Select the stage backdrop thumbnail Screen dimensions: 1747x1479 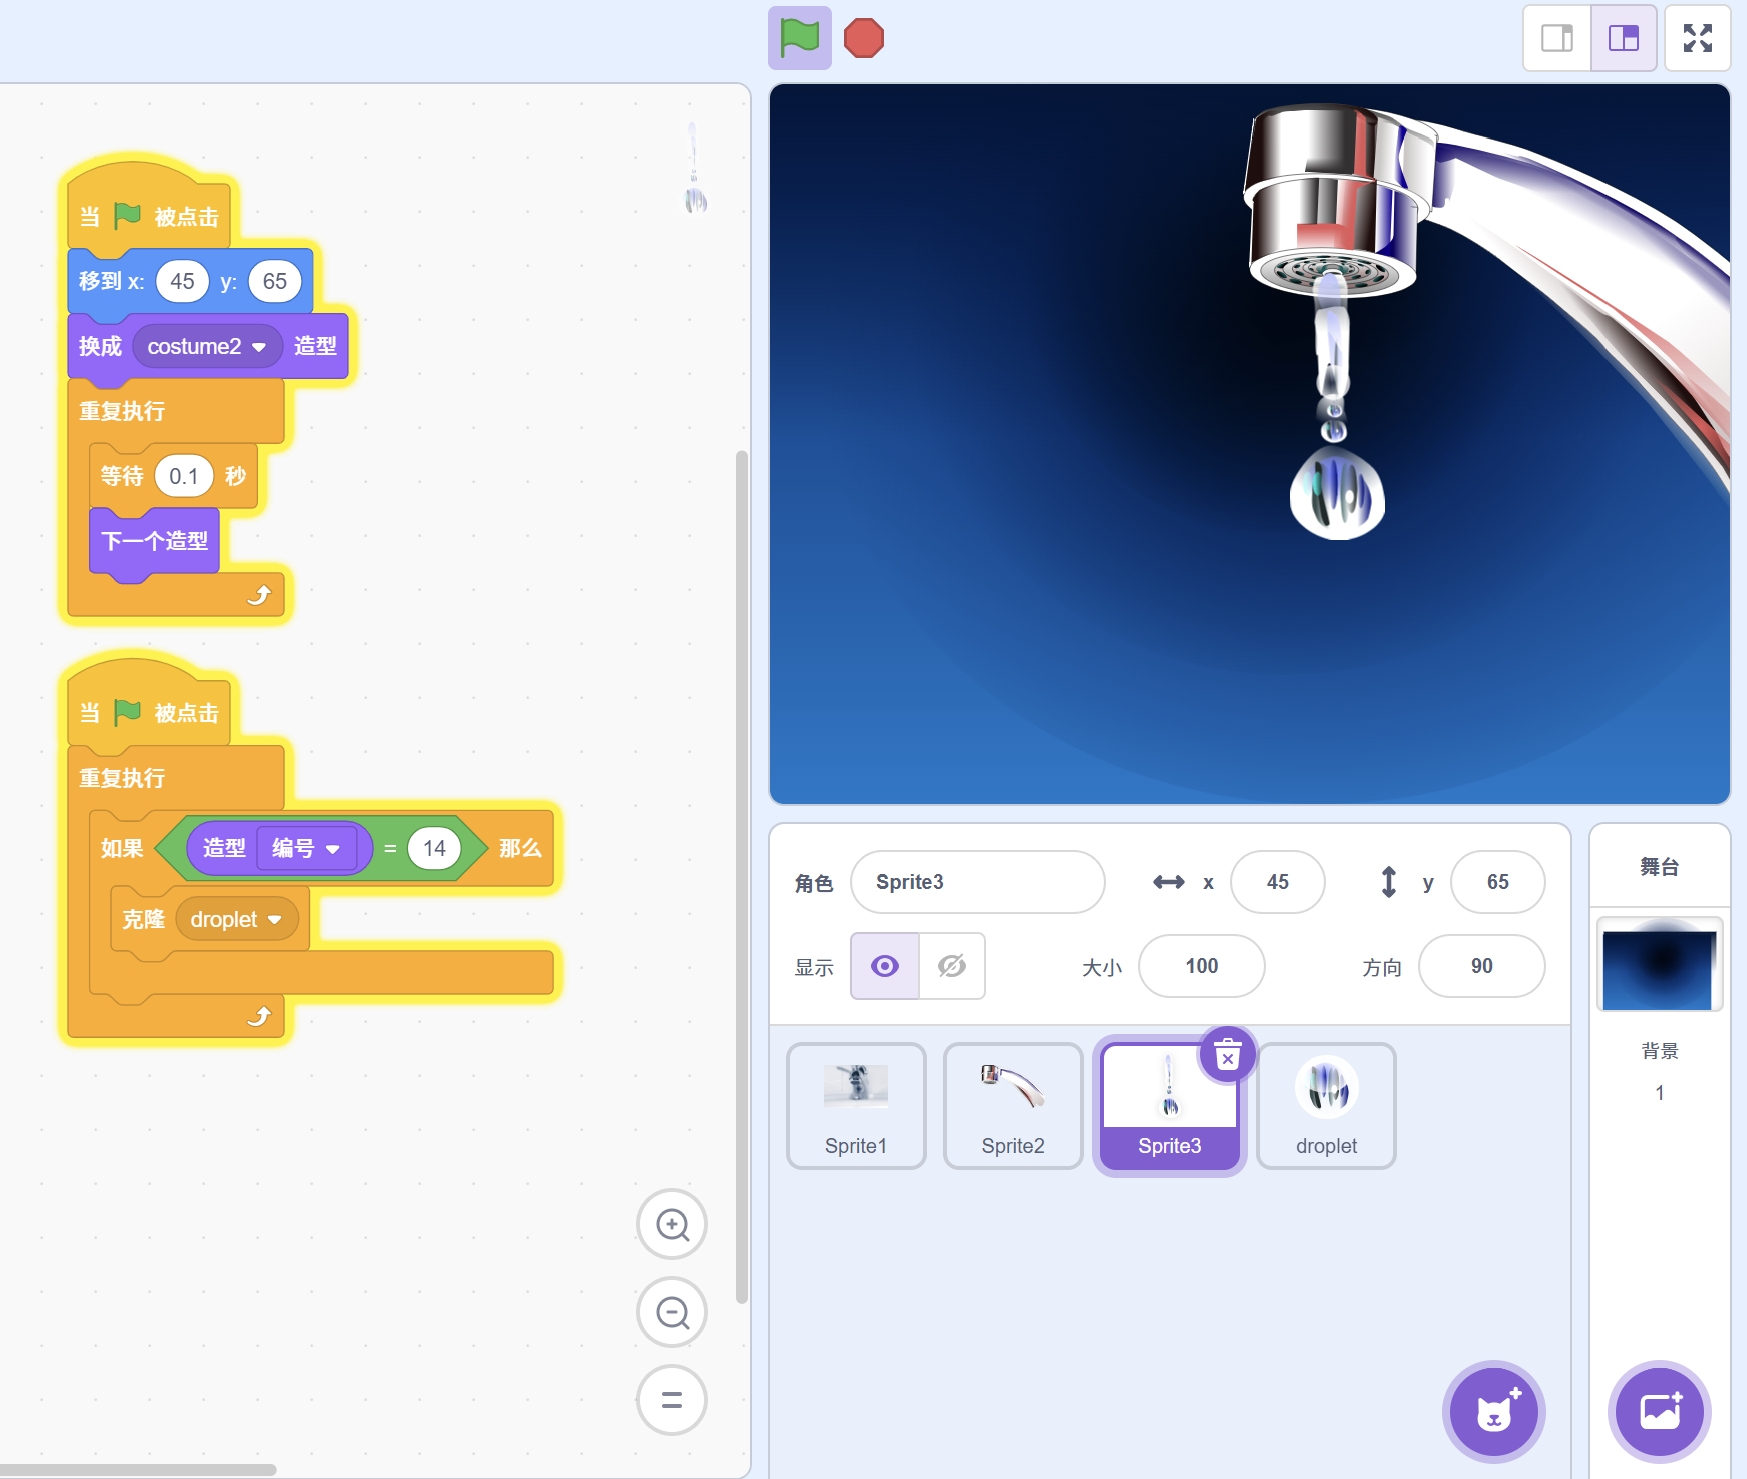(1659, 964)
